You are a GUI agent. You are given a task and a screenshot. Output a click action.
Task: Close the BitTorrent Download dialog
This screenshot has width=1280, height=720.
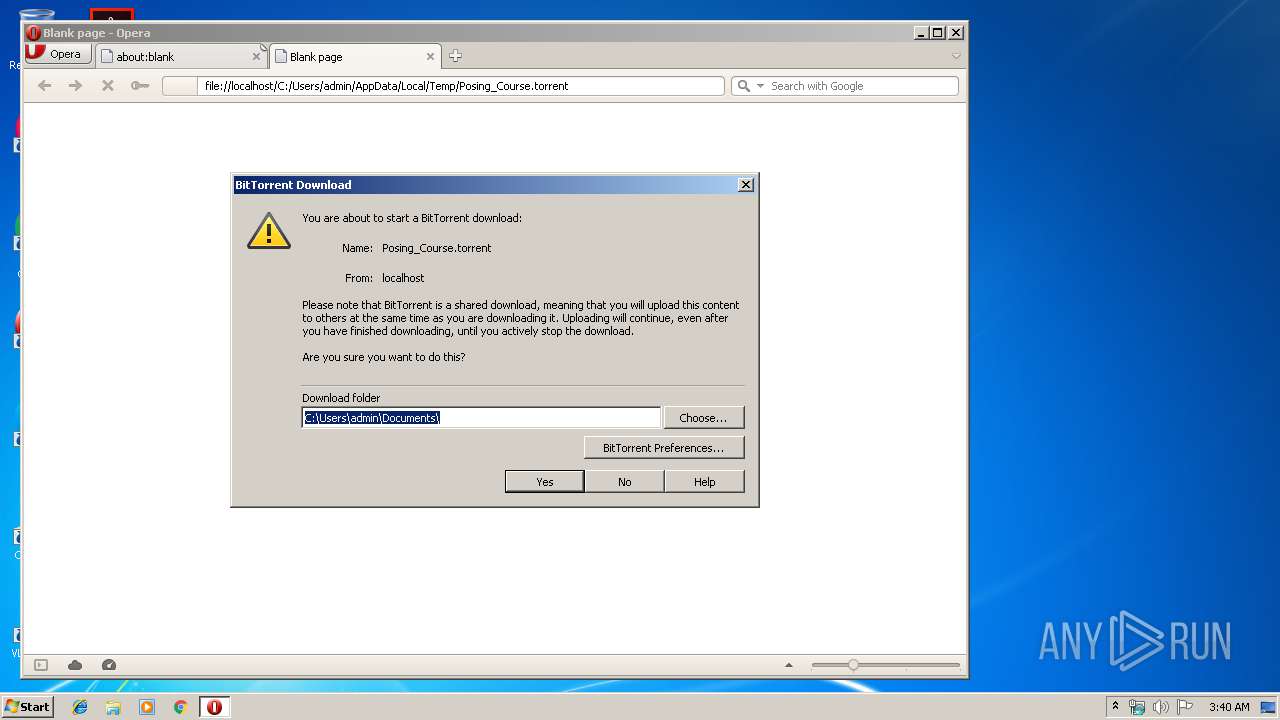click(745, 185)
